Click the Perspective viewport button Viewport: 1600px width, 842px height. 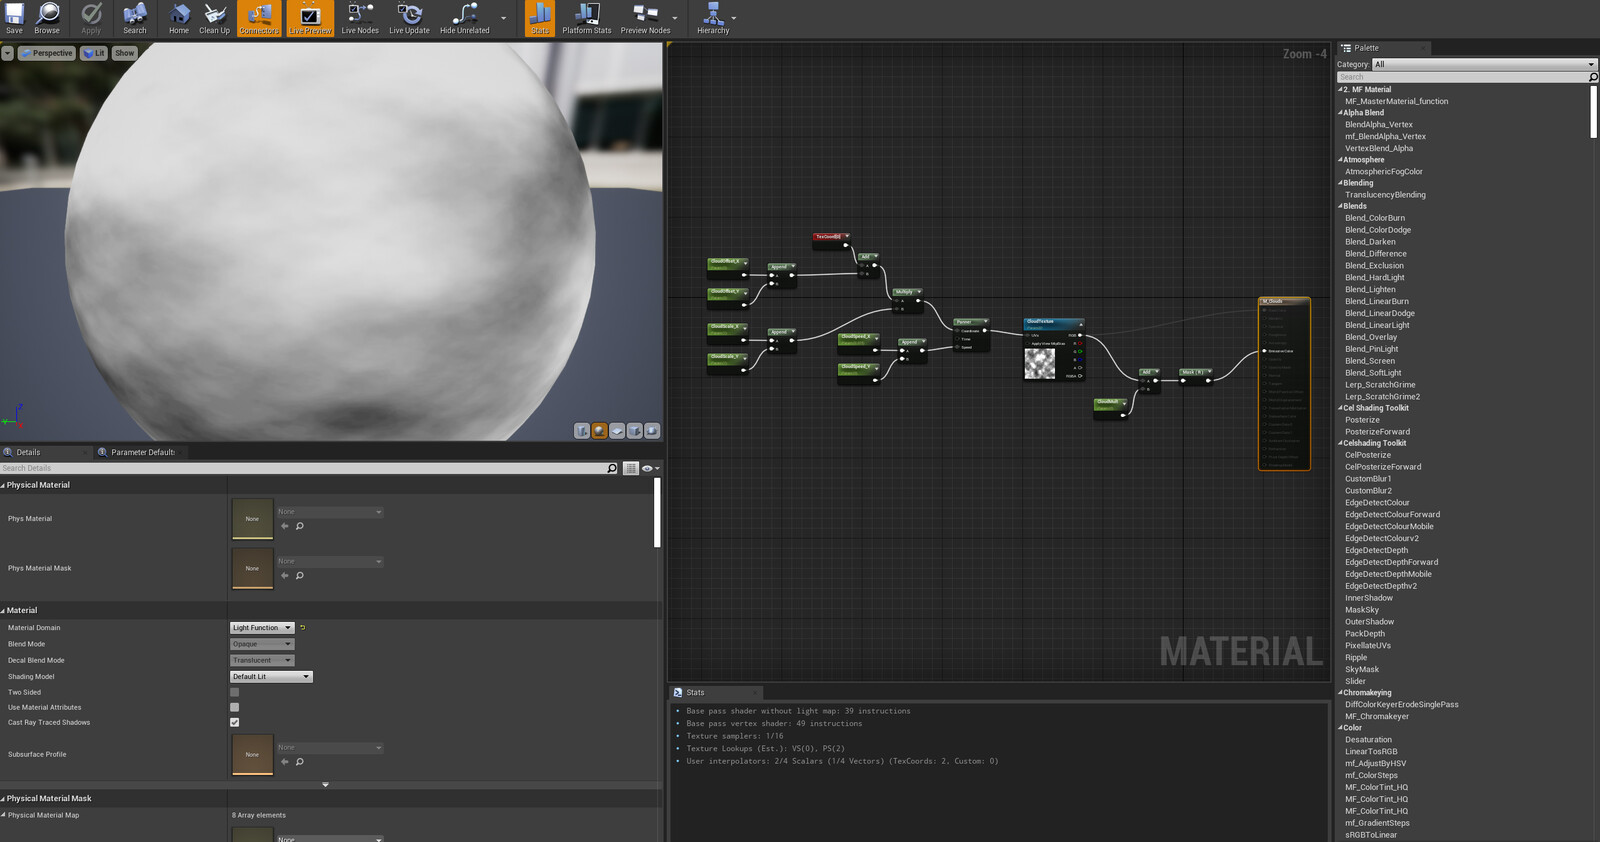pos(47,53)
